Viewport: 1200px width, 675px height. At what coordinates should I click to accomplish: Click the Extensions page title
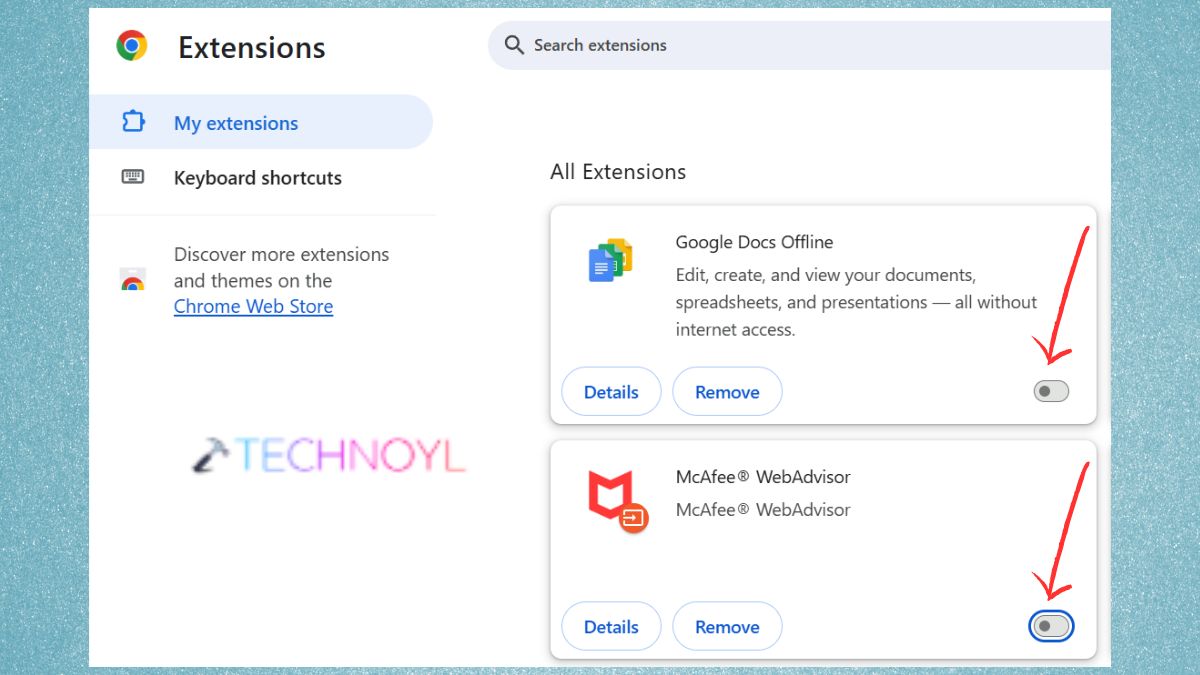(252, 47)
